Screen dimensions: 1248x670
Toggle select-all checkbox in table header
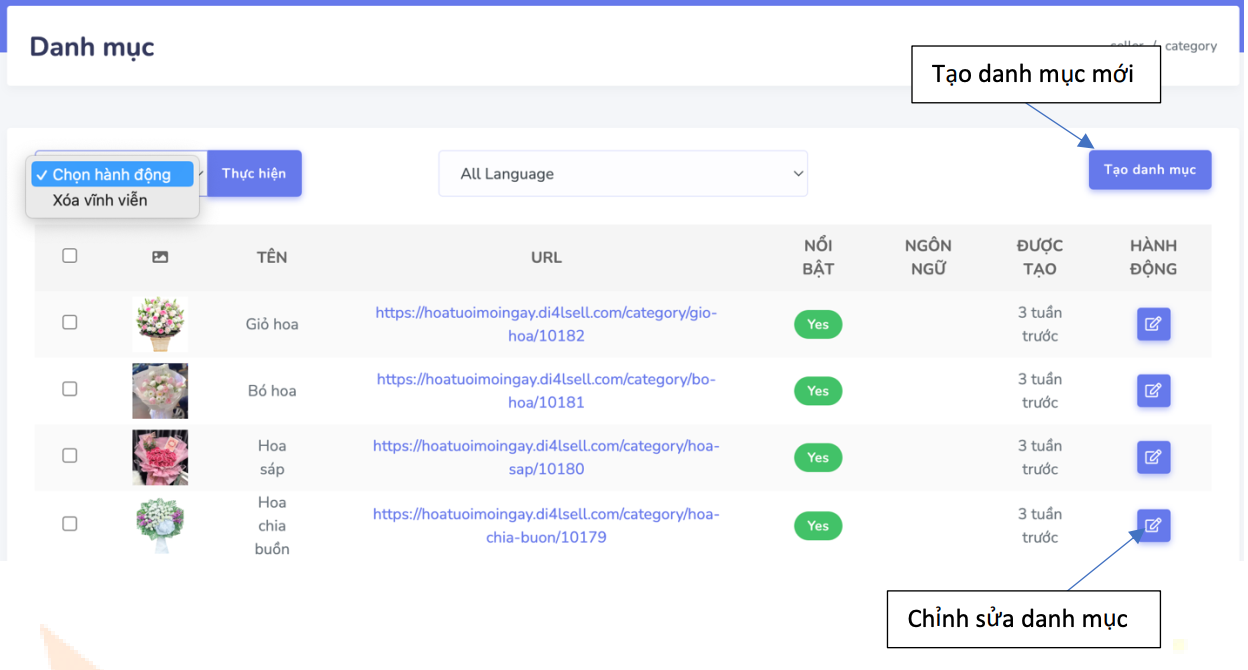70,256
